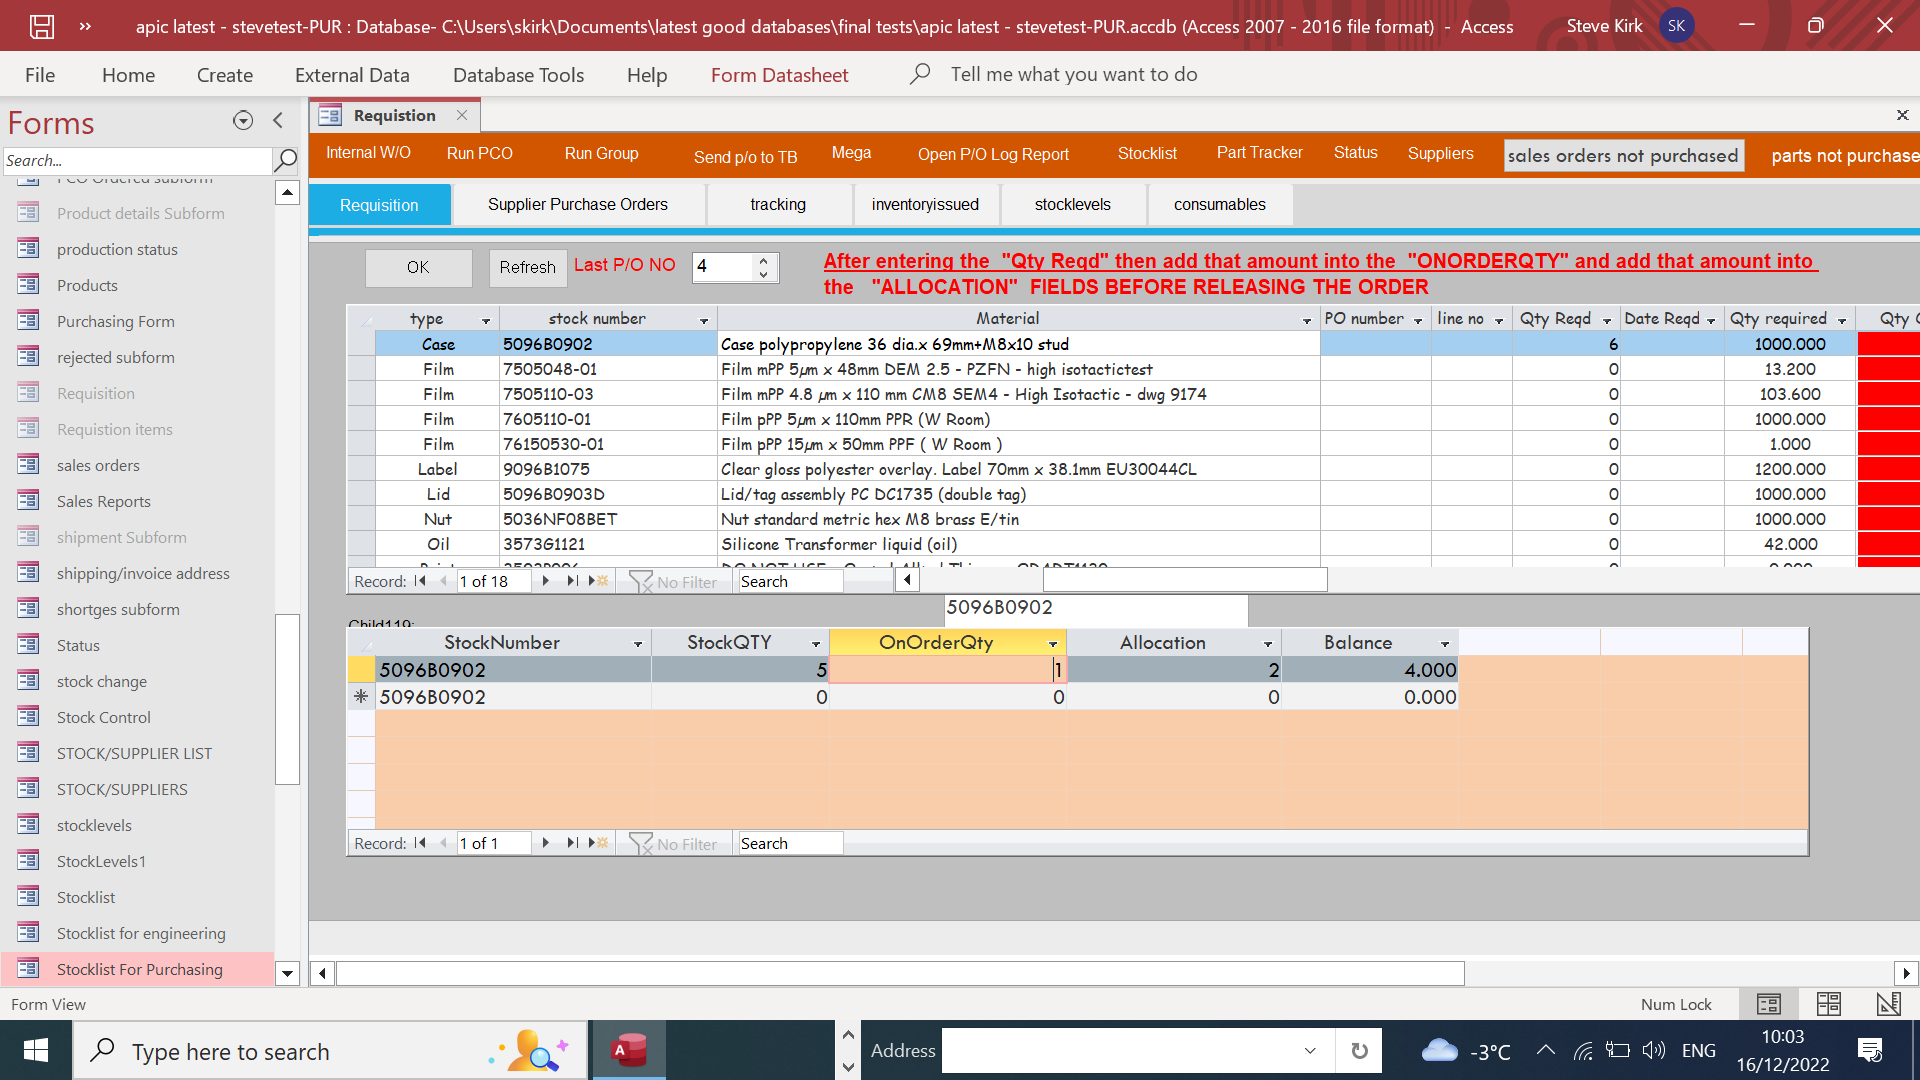
Task: Click the Save icon in title bar
Action: (41, 26)
